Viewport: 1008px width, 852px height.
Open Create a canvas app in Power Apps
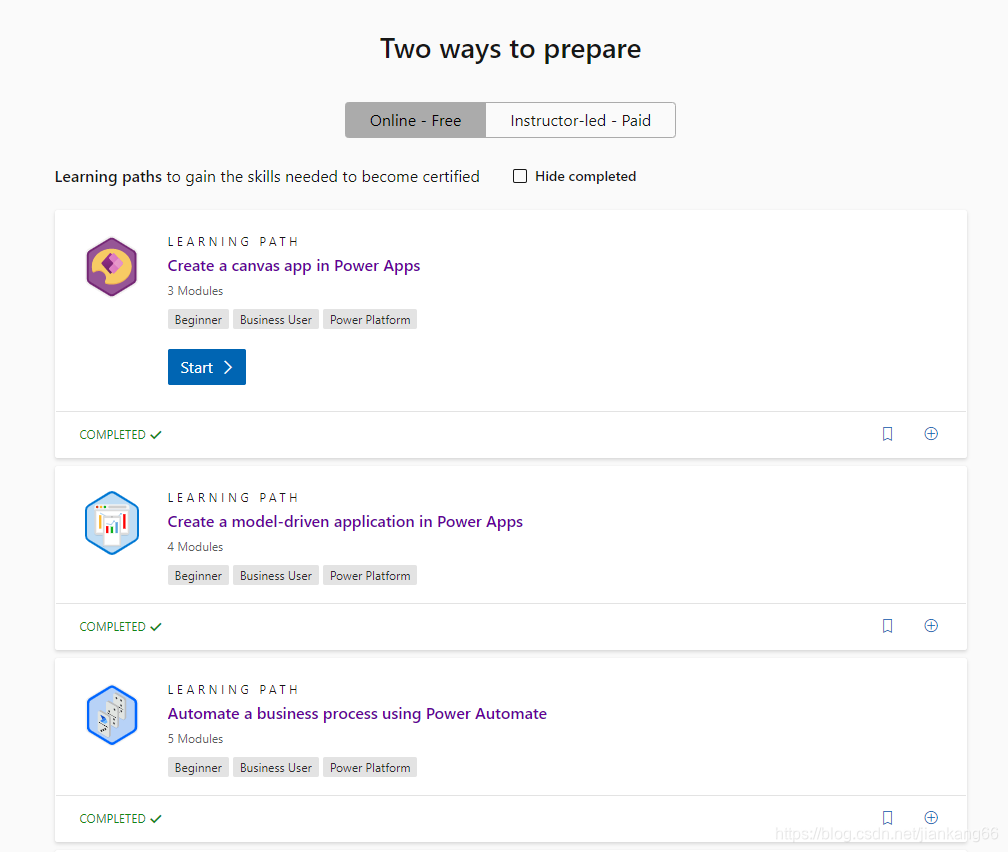294,266
